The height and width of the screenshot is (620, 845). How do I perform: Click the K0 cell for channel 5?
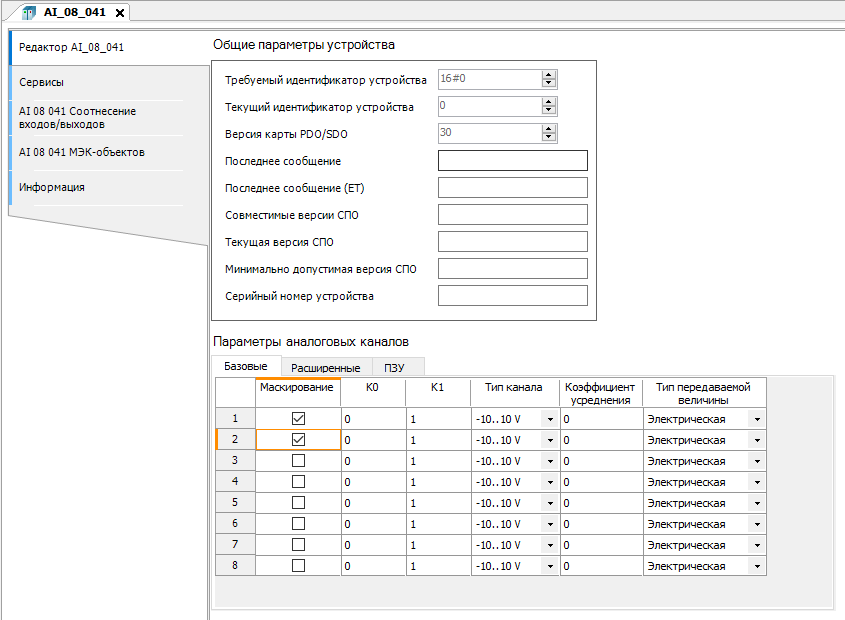click(x=372, y=503)
